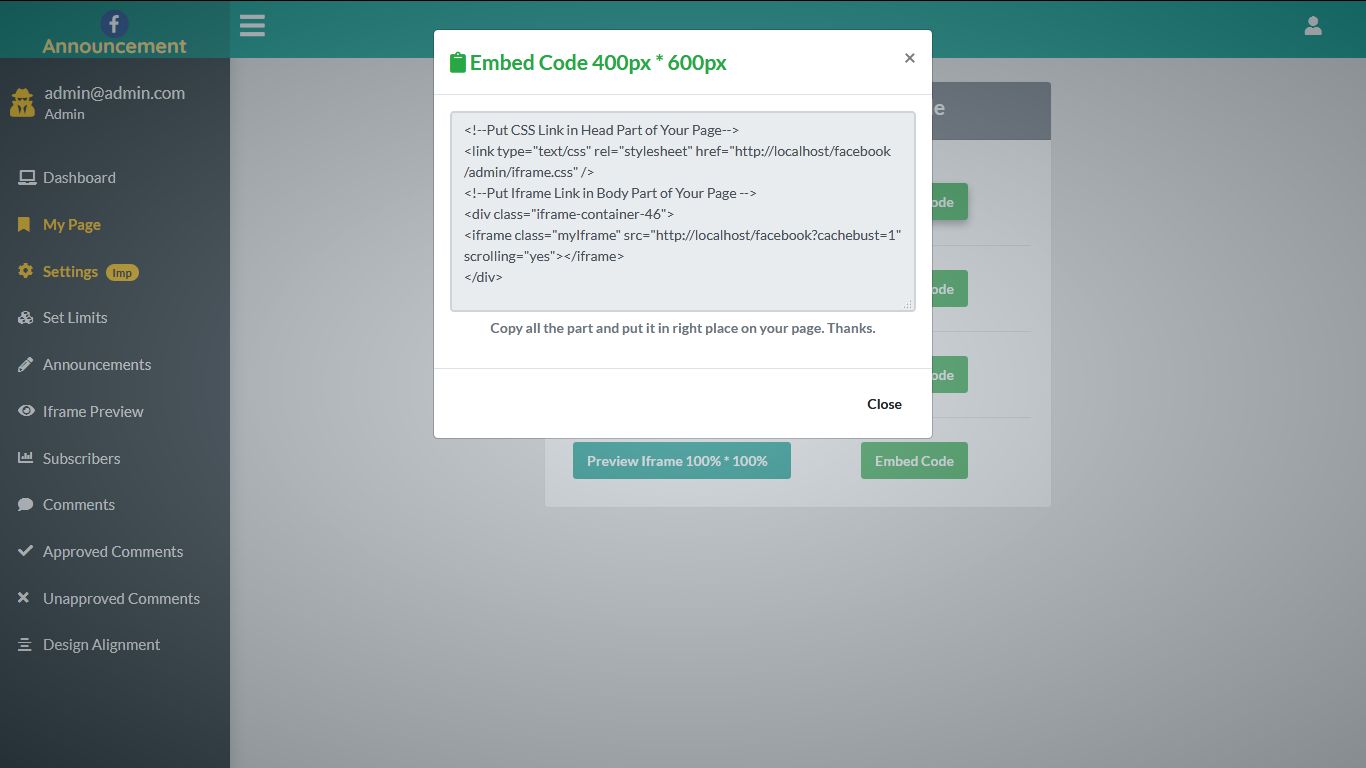The width and height of the screenshot is (1366, 768).
Task: Open the Design Alignment menu item
Action: 101,644
